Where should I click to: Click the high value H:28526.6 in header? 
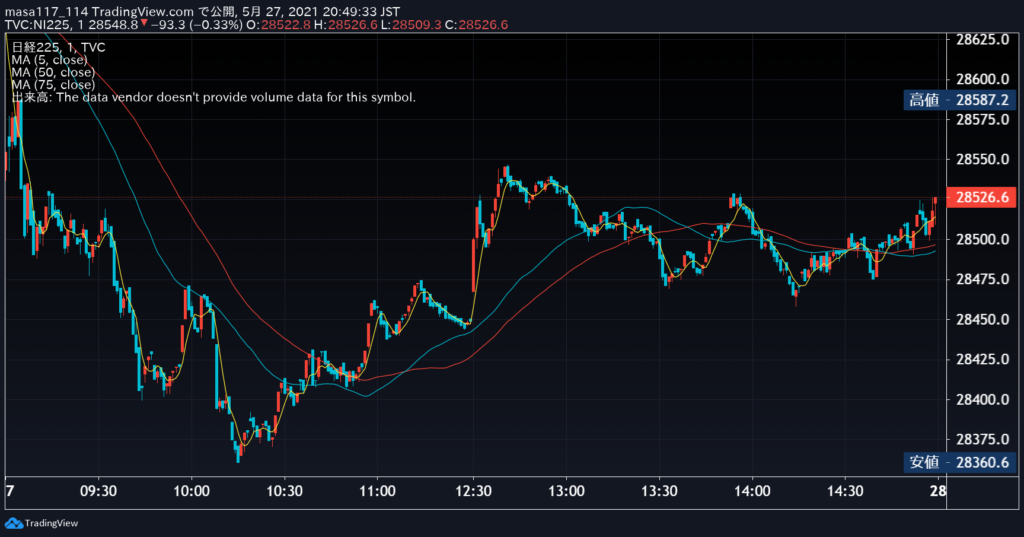(345, 25)
